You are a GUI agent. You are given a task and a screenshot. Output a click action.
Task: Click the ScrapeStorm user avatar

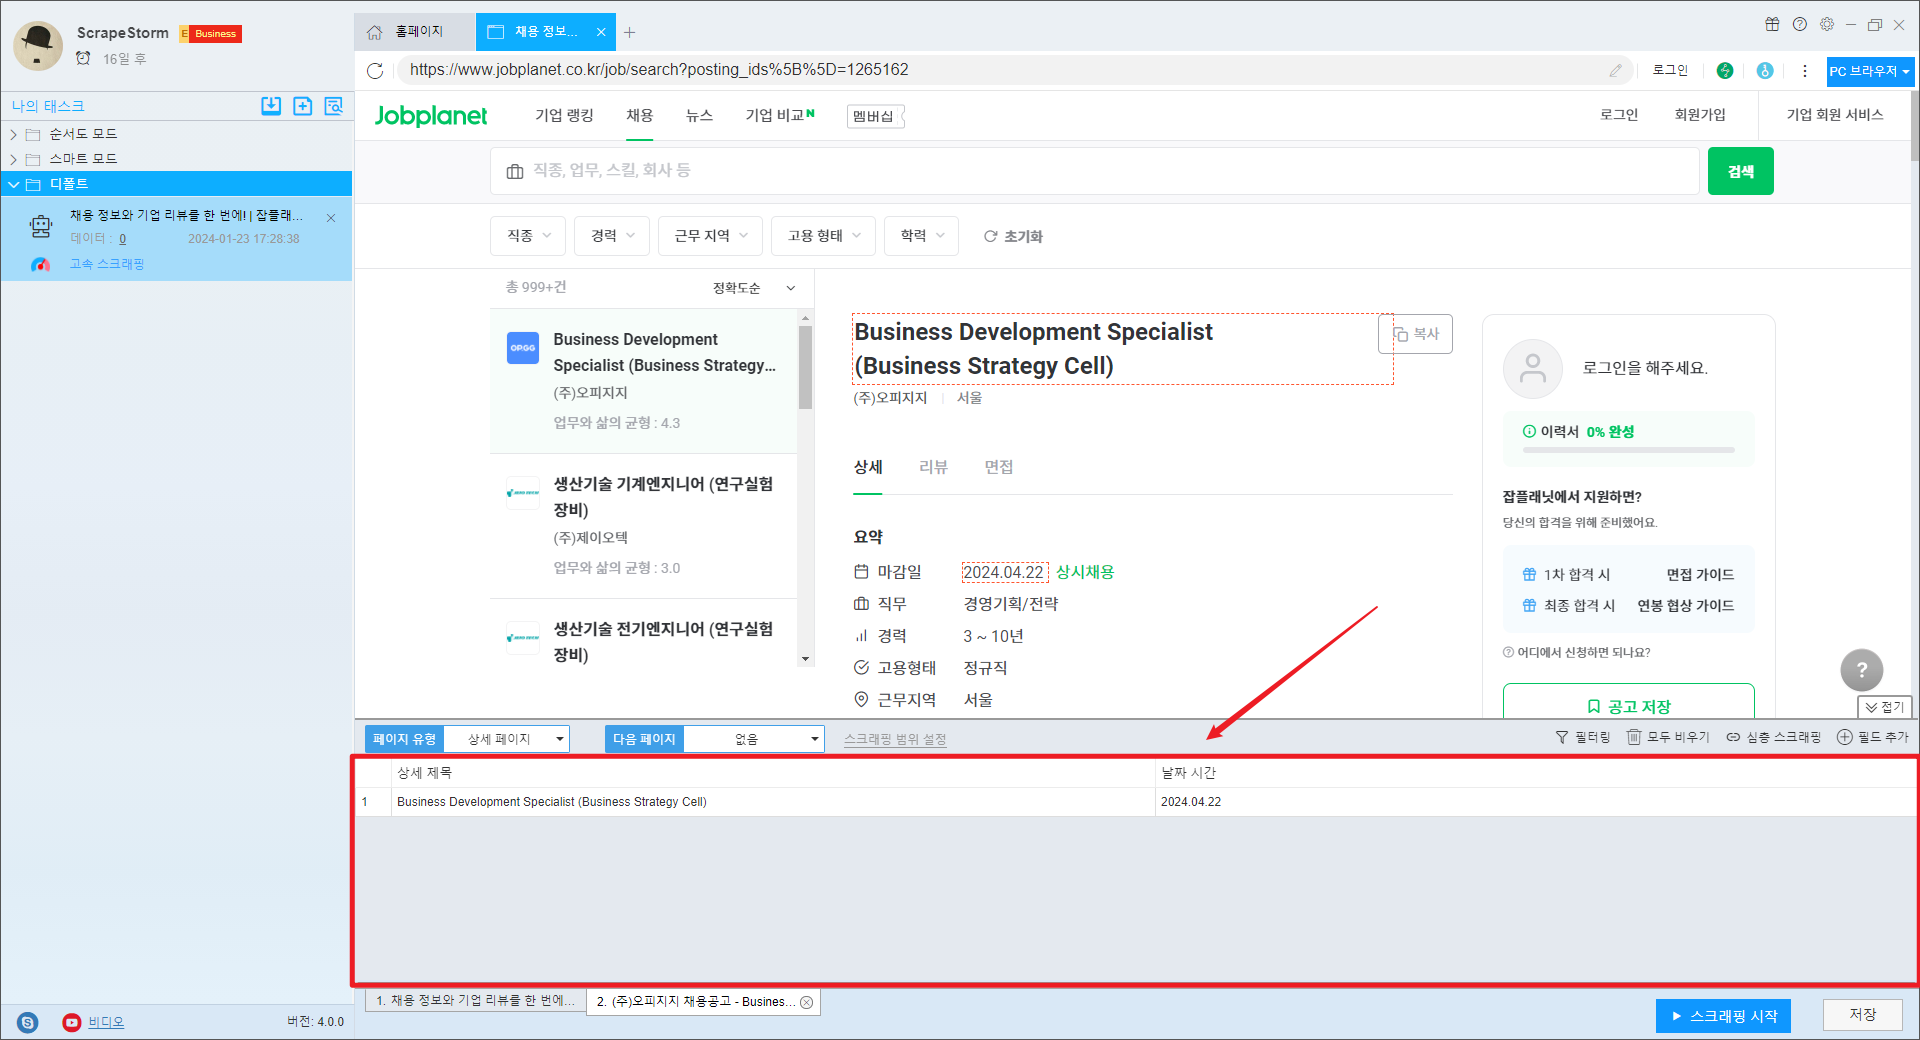click(x=38, y=45)
